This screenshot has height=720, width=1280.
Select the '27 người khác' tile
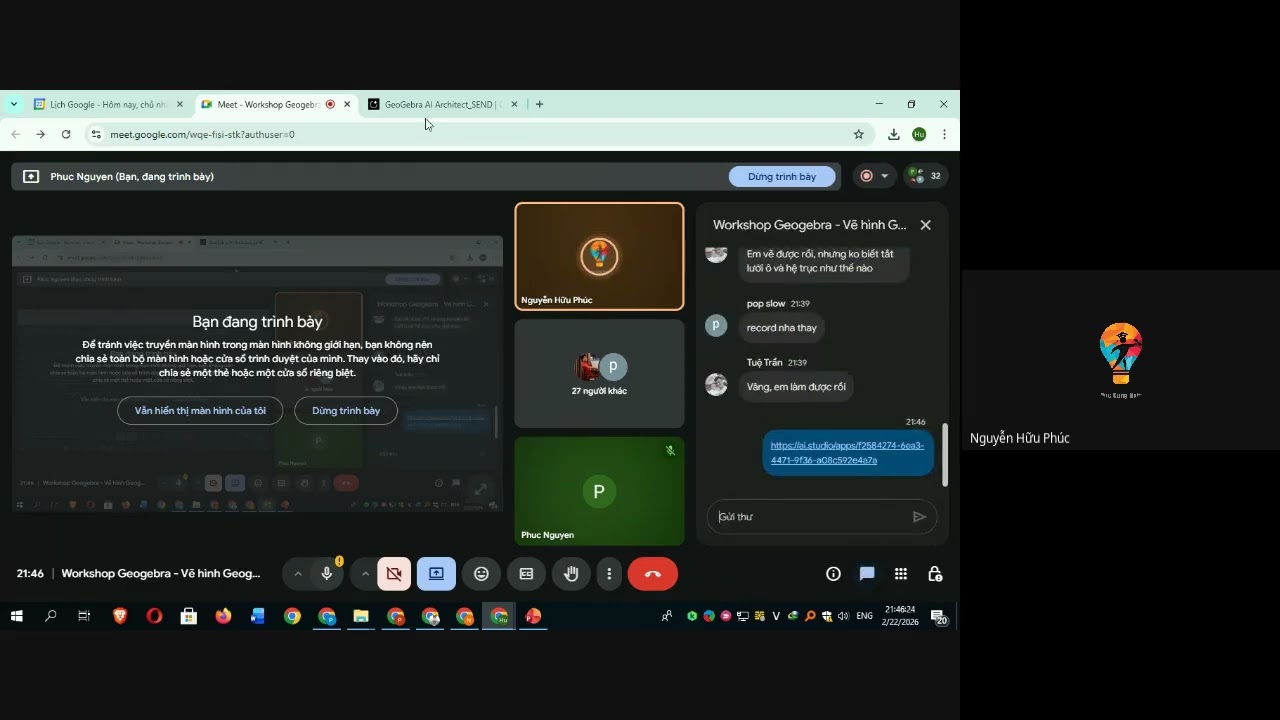click(x=599, y=373)
